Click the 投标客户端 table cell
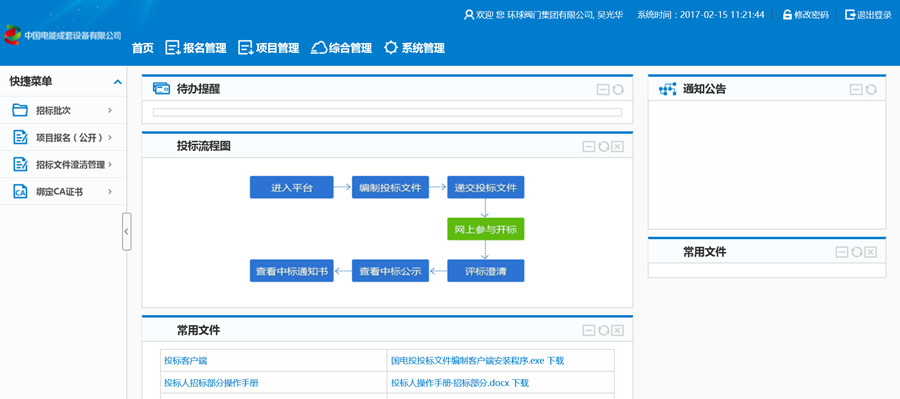Viewport: 900px width, 399px height. coord(274,361)
